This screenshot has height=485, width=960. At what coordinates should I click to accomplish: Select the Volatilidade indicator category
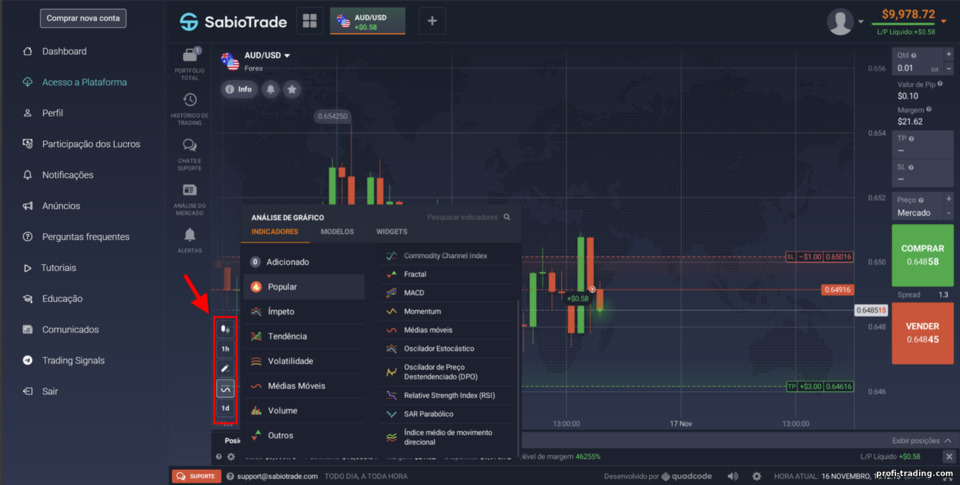(x=304, y=361)
